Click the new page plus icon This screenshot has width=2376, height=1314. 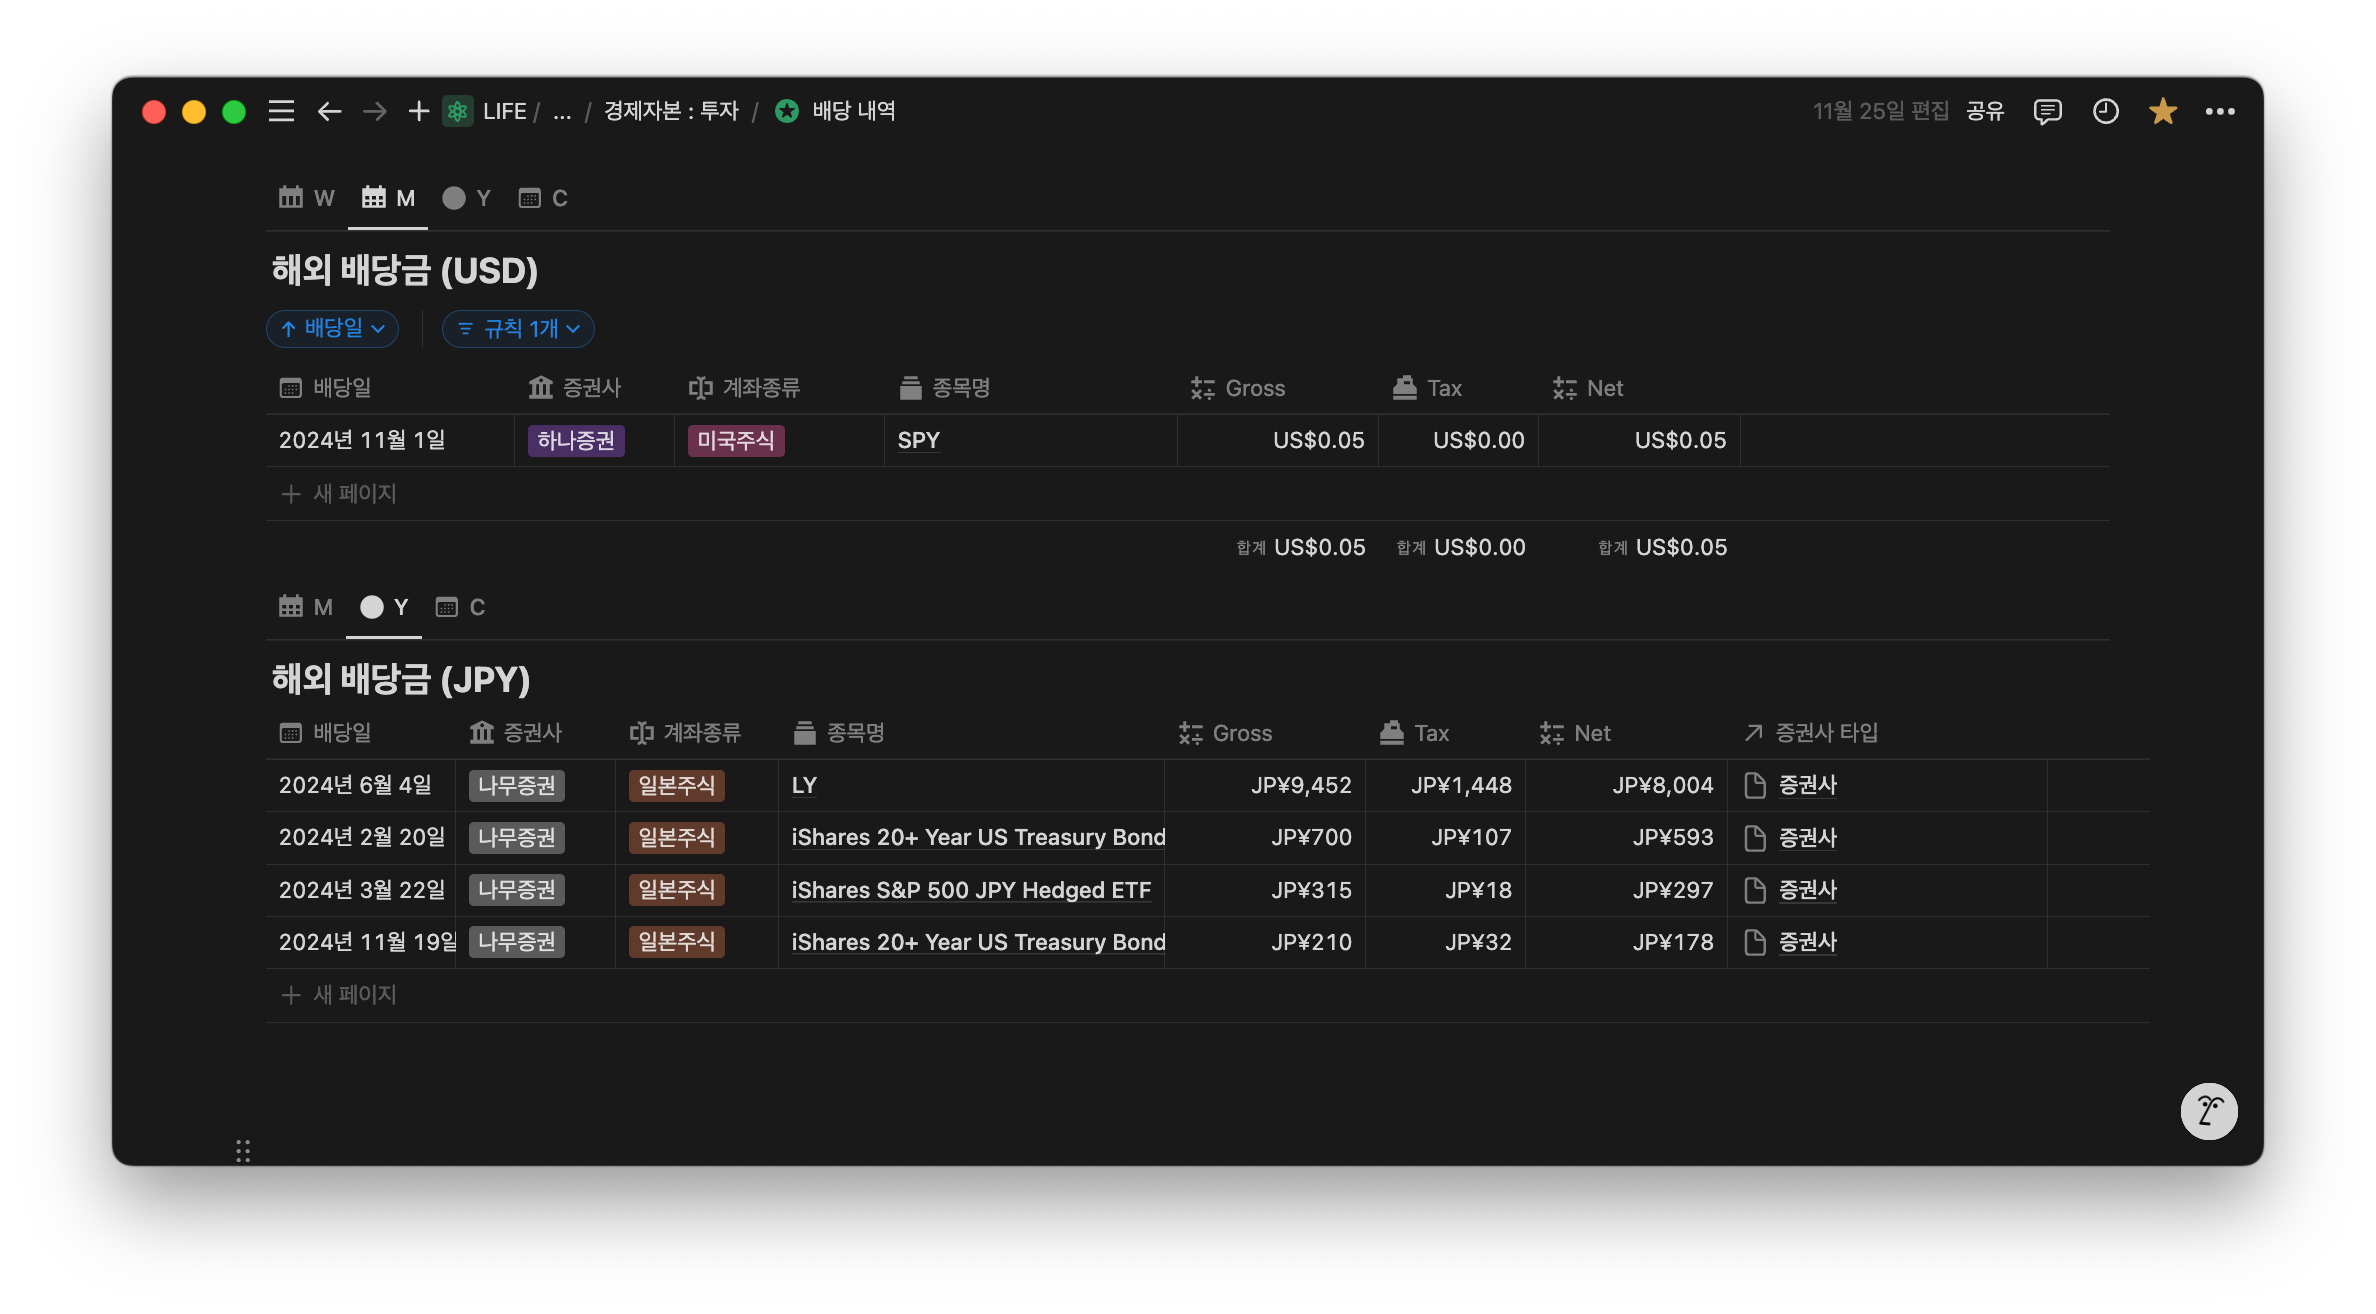click(418, 111)
